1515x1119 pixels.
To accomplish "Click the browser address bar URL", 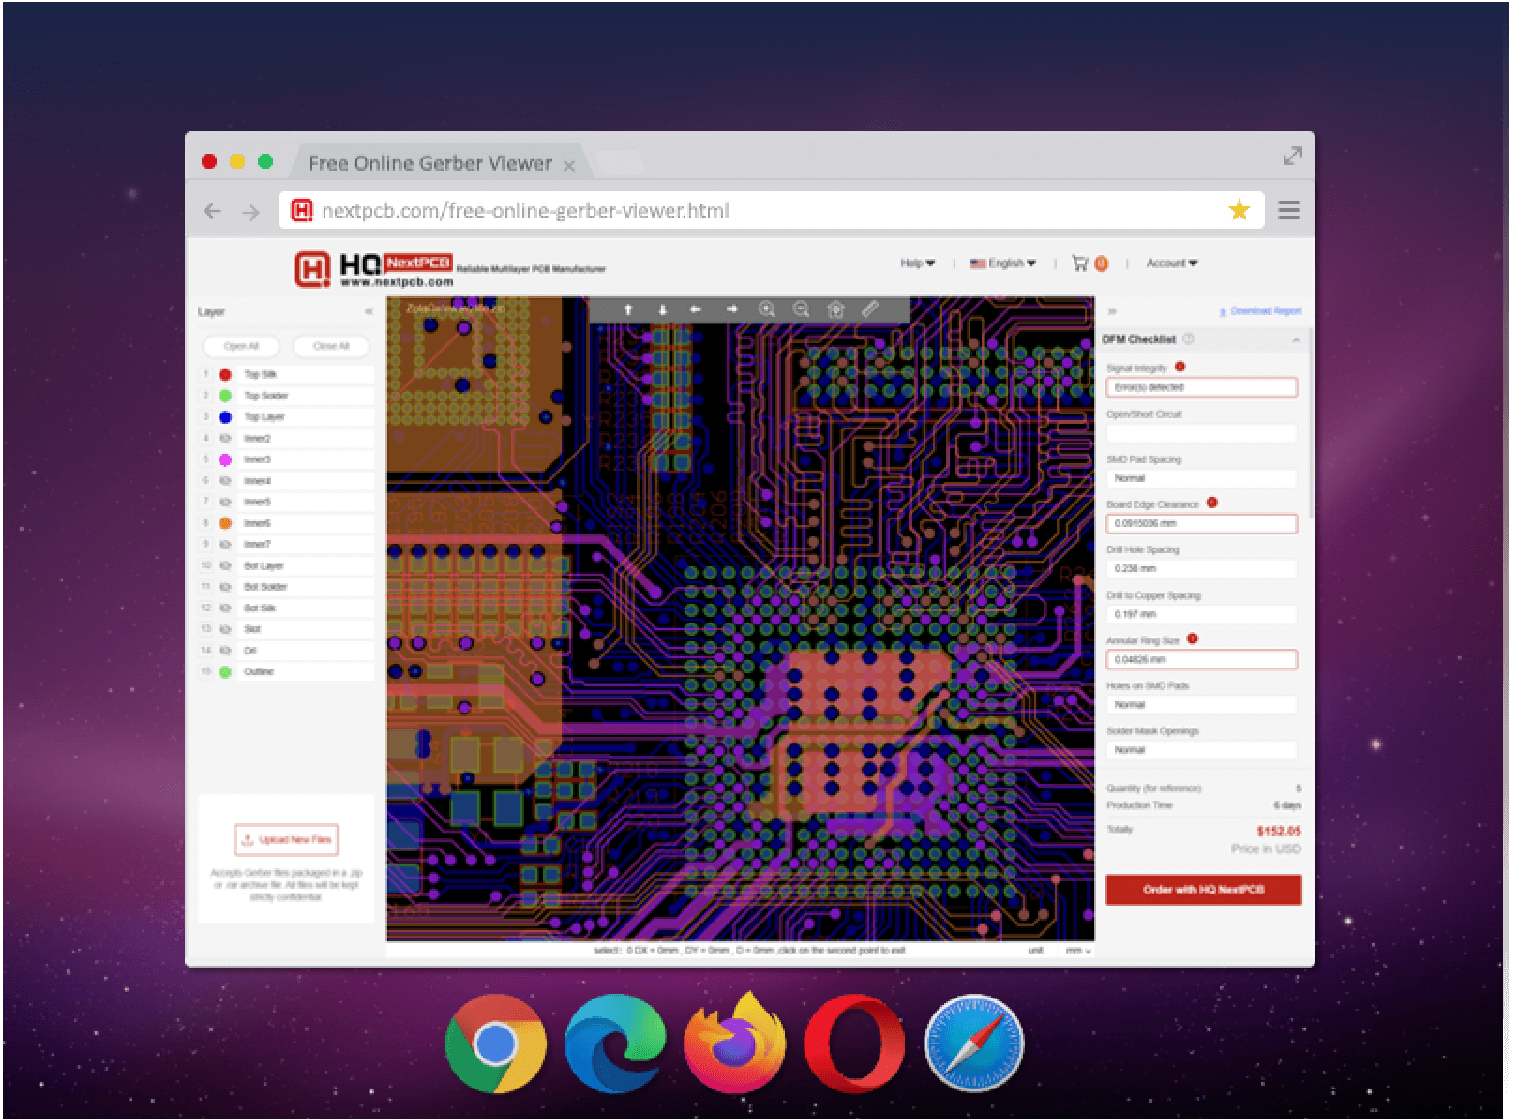I will [525, 211].
